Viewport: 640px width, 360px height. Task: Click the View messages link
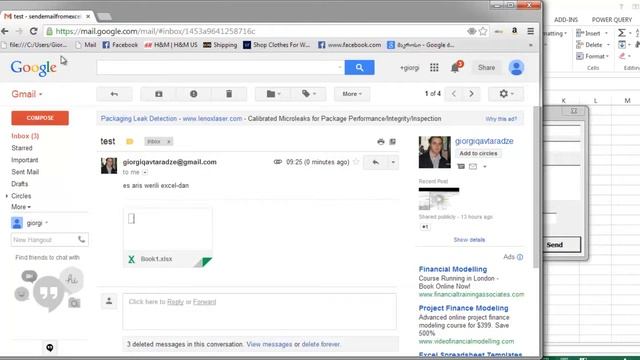click(x=269, y=344)
